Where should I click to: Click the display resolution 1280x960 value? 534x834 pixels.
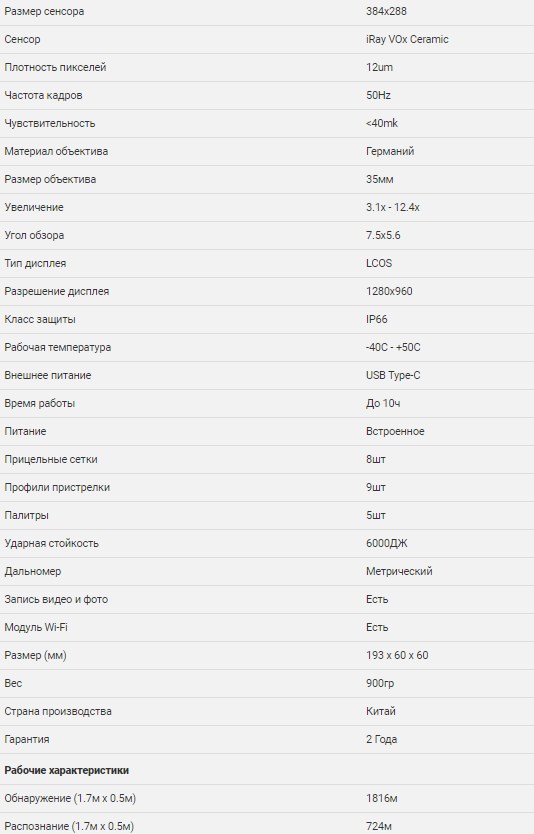tap(389, 291)
